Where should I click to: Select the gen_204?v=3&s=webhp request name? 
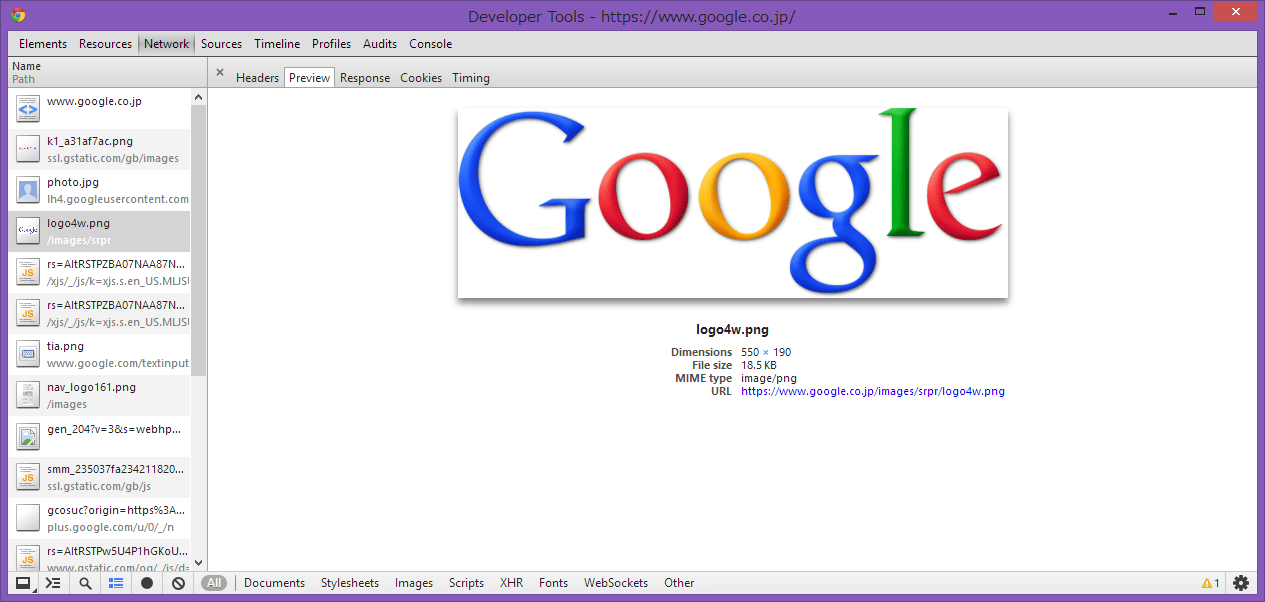(x=115, y=429)
